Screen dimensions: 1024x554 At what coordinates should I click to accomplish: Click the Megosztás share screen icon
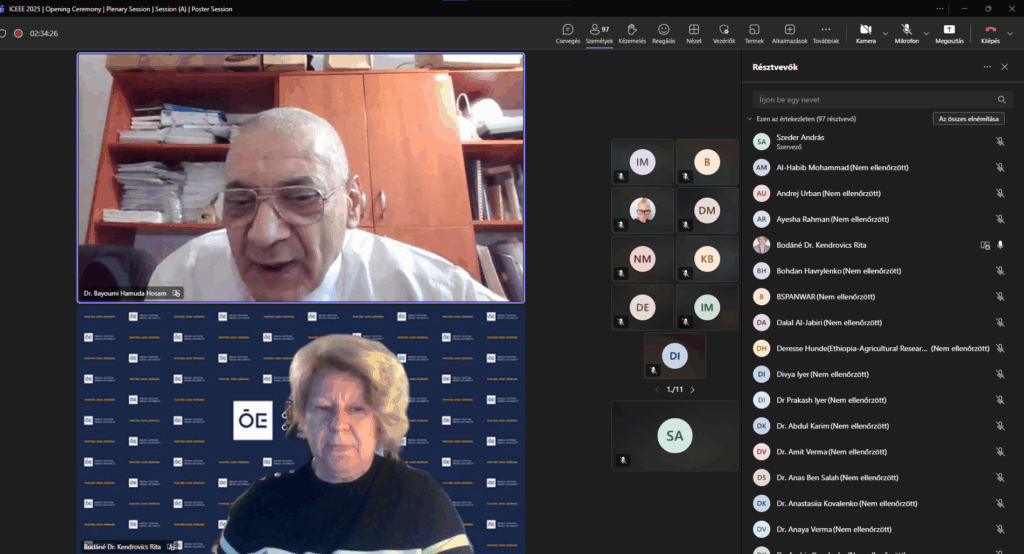point(949,31)
